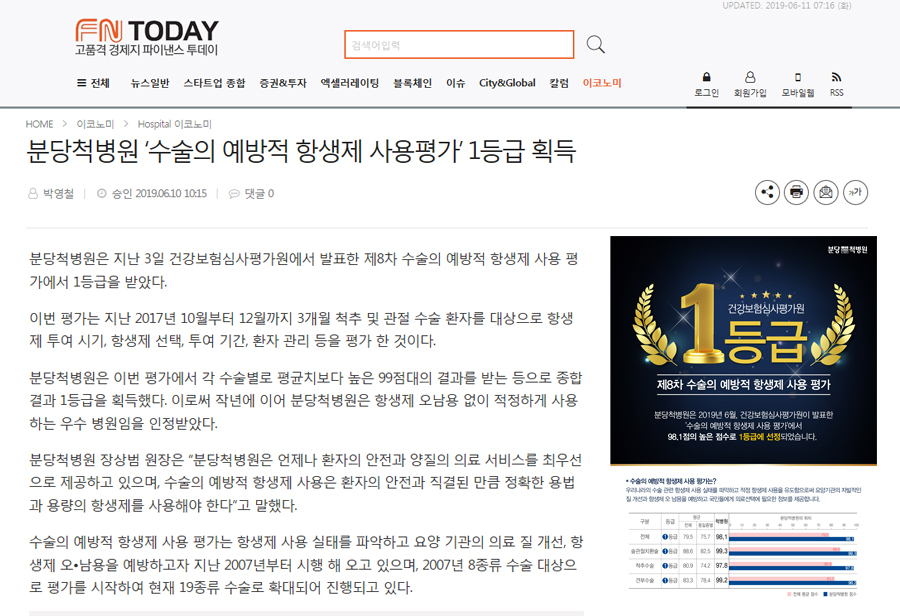Screen dimensions: 900x616
Task: Go to the 이슈 section
Action: pos(456,83)
